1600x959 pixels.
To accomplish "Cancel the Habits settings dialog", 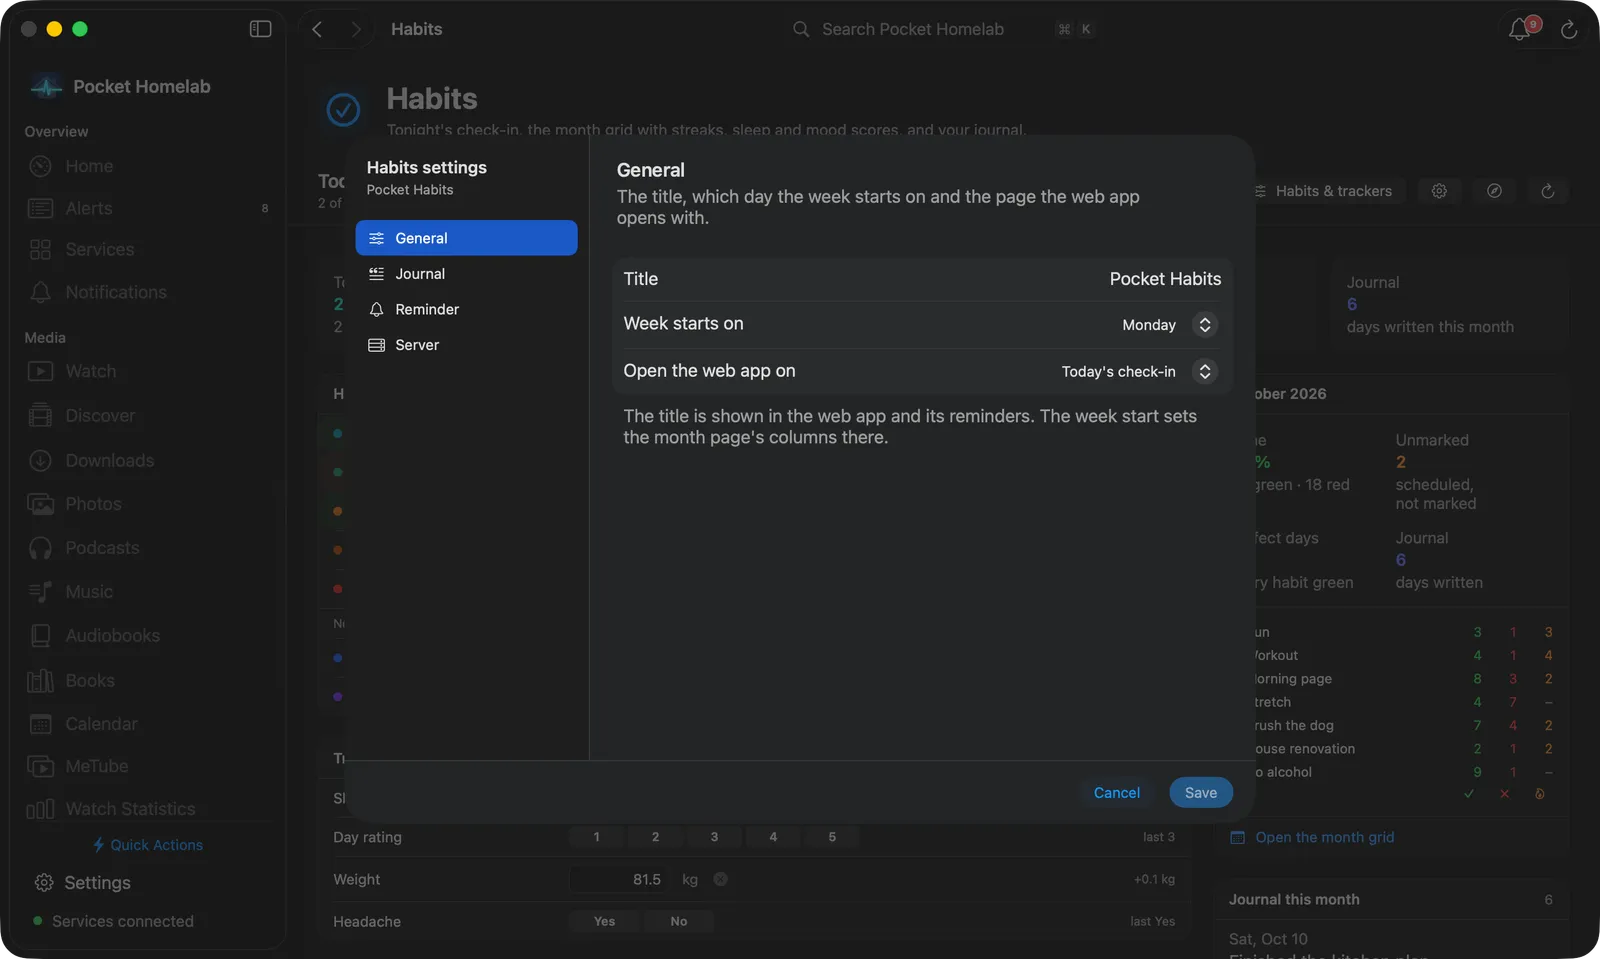I will (1116, 793).
